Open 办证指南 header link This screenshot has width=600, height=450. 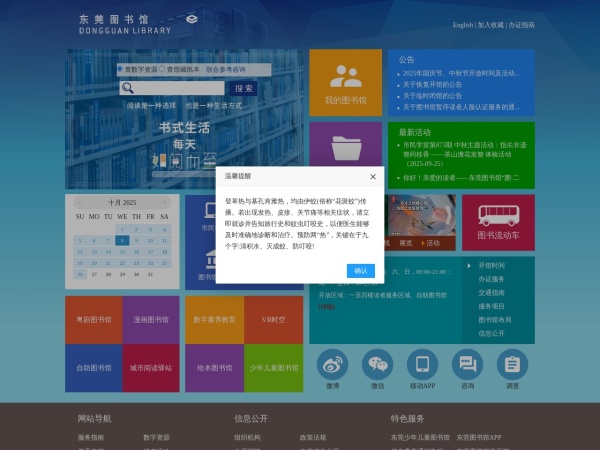(x=522, y=25)
